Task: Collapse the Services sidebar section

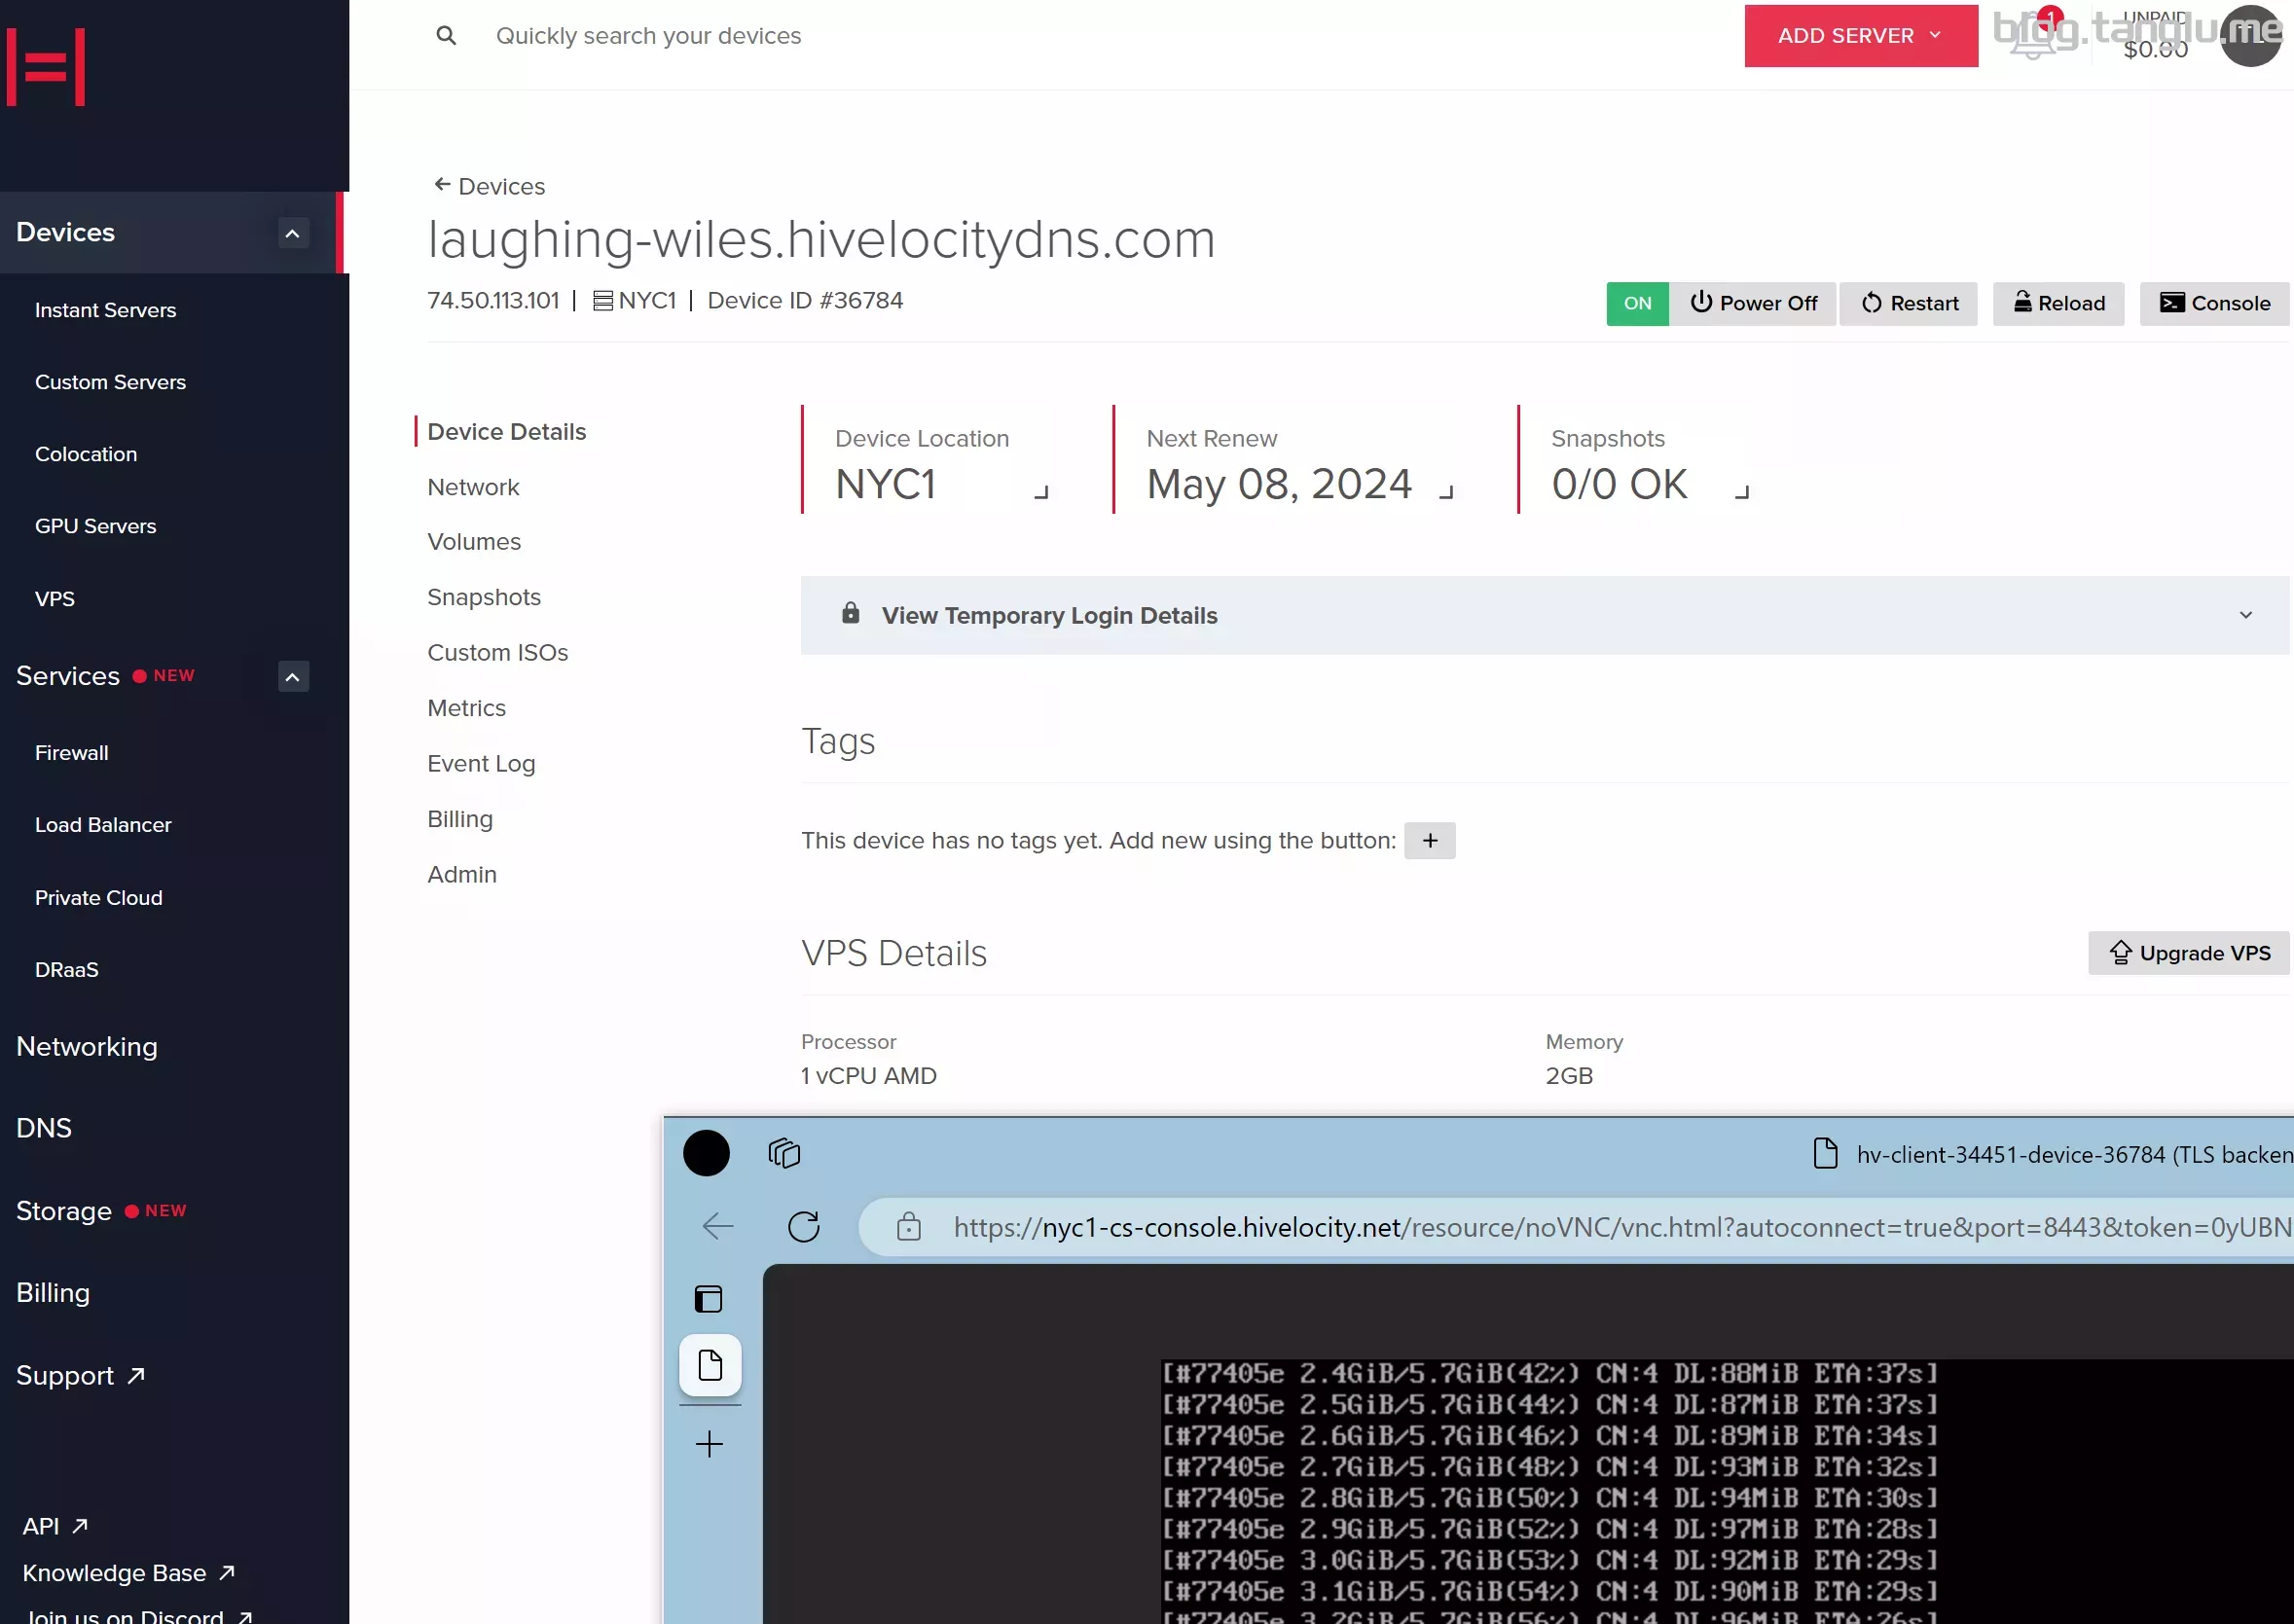Action: (x=292, y=677)
